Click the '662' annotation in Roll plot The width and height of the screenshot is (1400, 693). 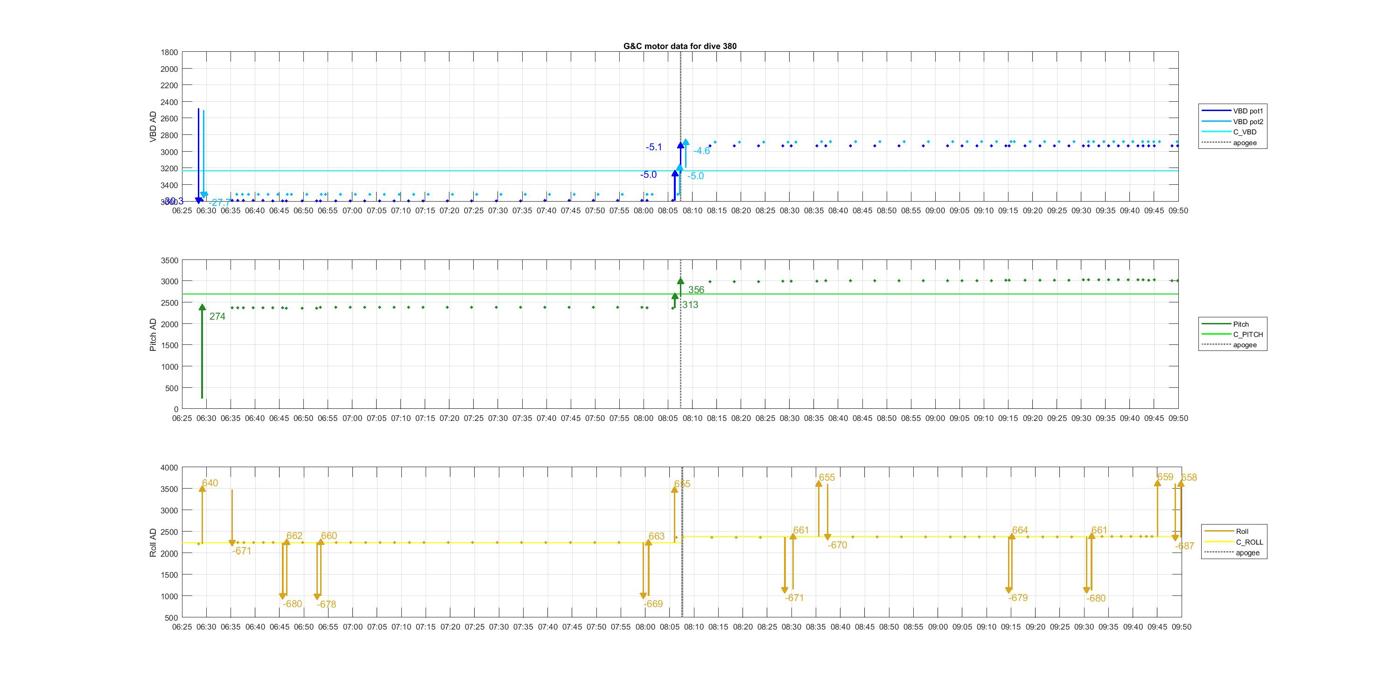pos(294,536)
